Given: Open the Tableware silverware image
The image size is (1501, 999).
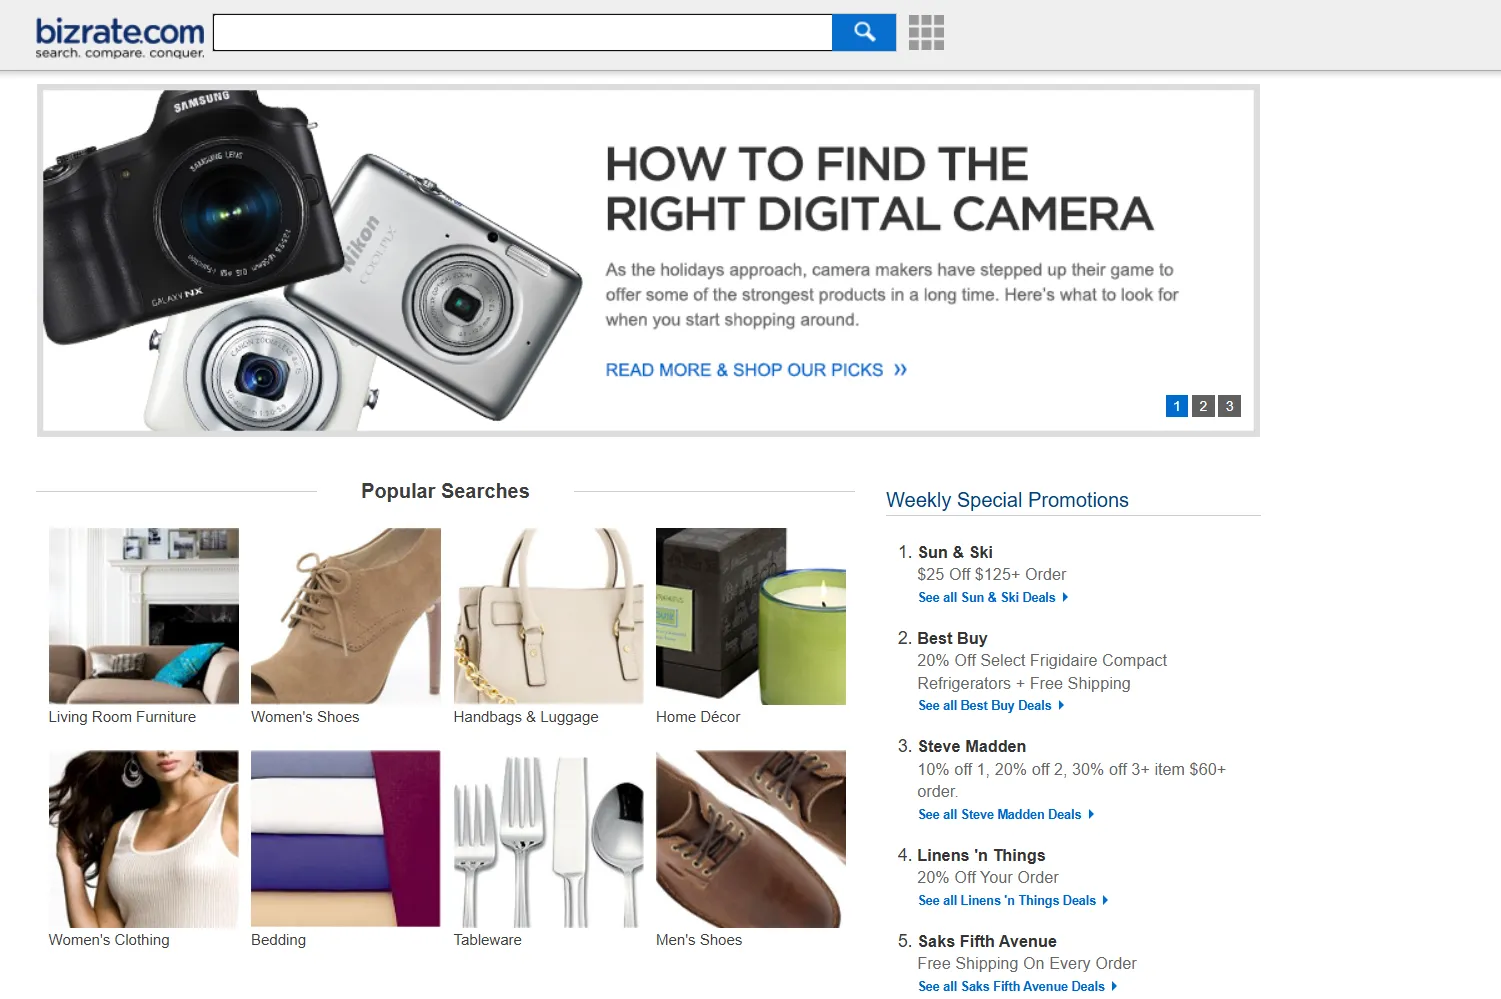Looking at the screenshot, I should [x=548, y=839].
